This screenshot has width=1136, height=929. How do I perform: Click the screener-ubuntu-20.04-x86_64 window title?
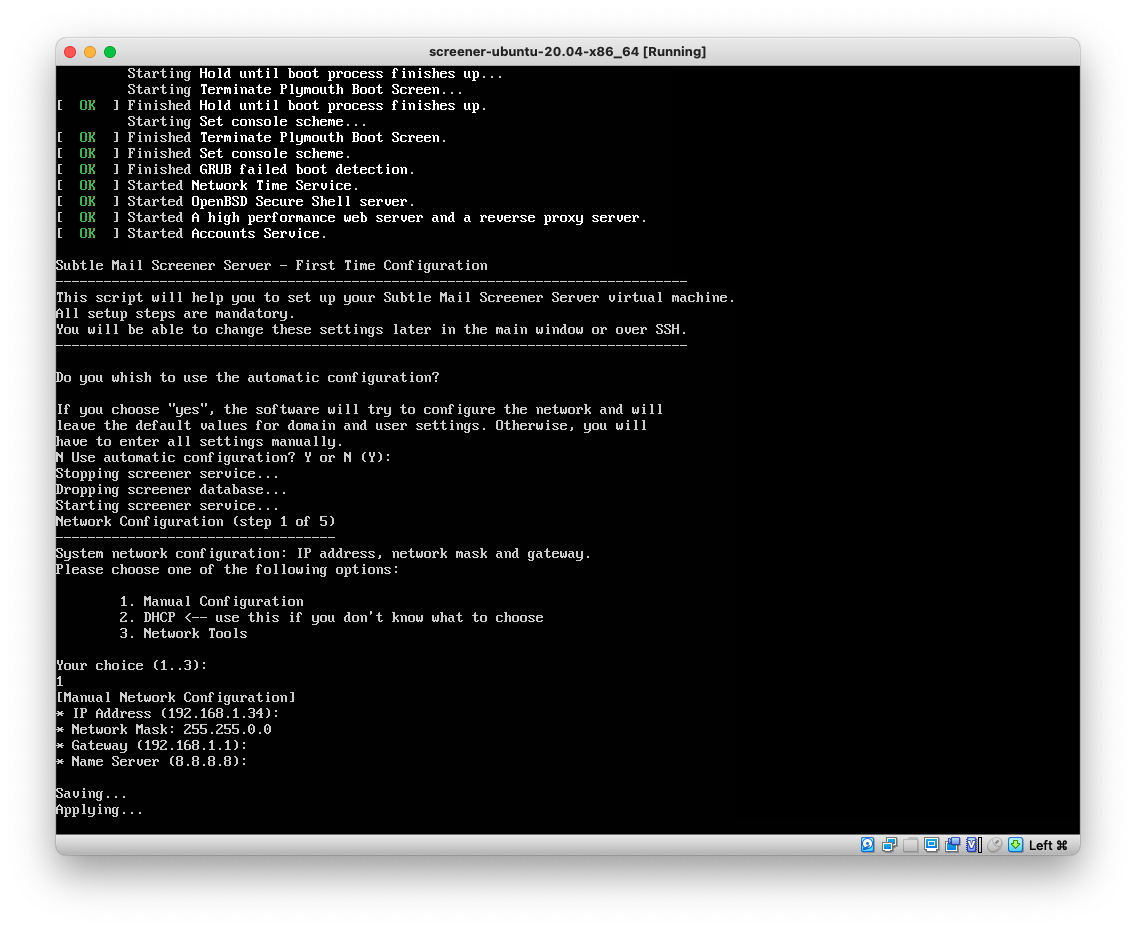point(567,52)
